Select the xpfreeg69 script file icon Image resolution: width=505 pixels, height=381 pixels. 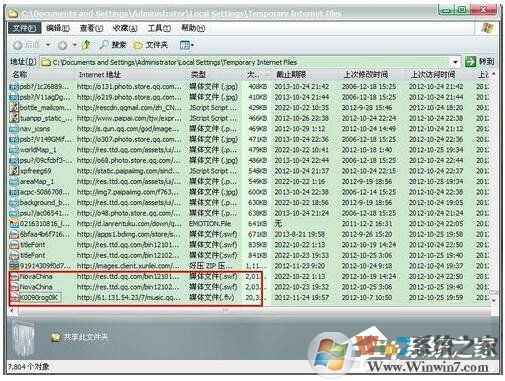tap(14, 171)
